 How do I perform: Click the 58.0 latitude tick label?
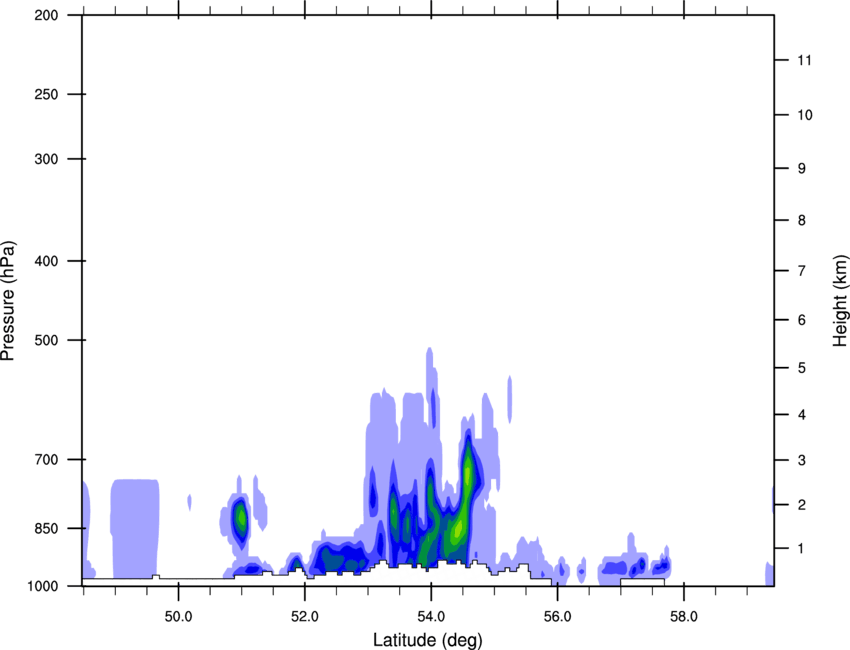[x=684, y=617]
